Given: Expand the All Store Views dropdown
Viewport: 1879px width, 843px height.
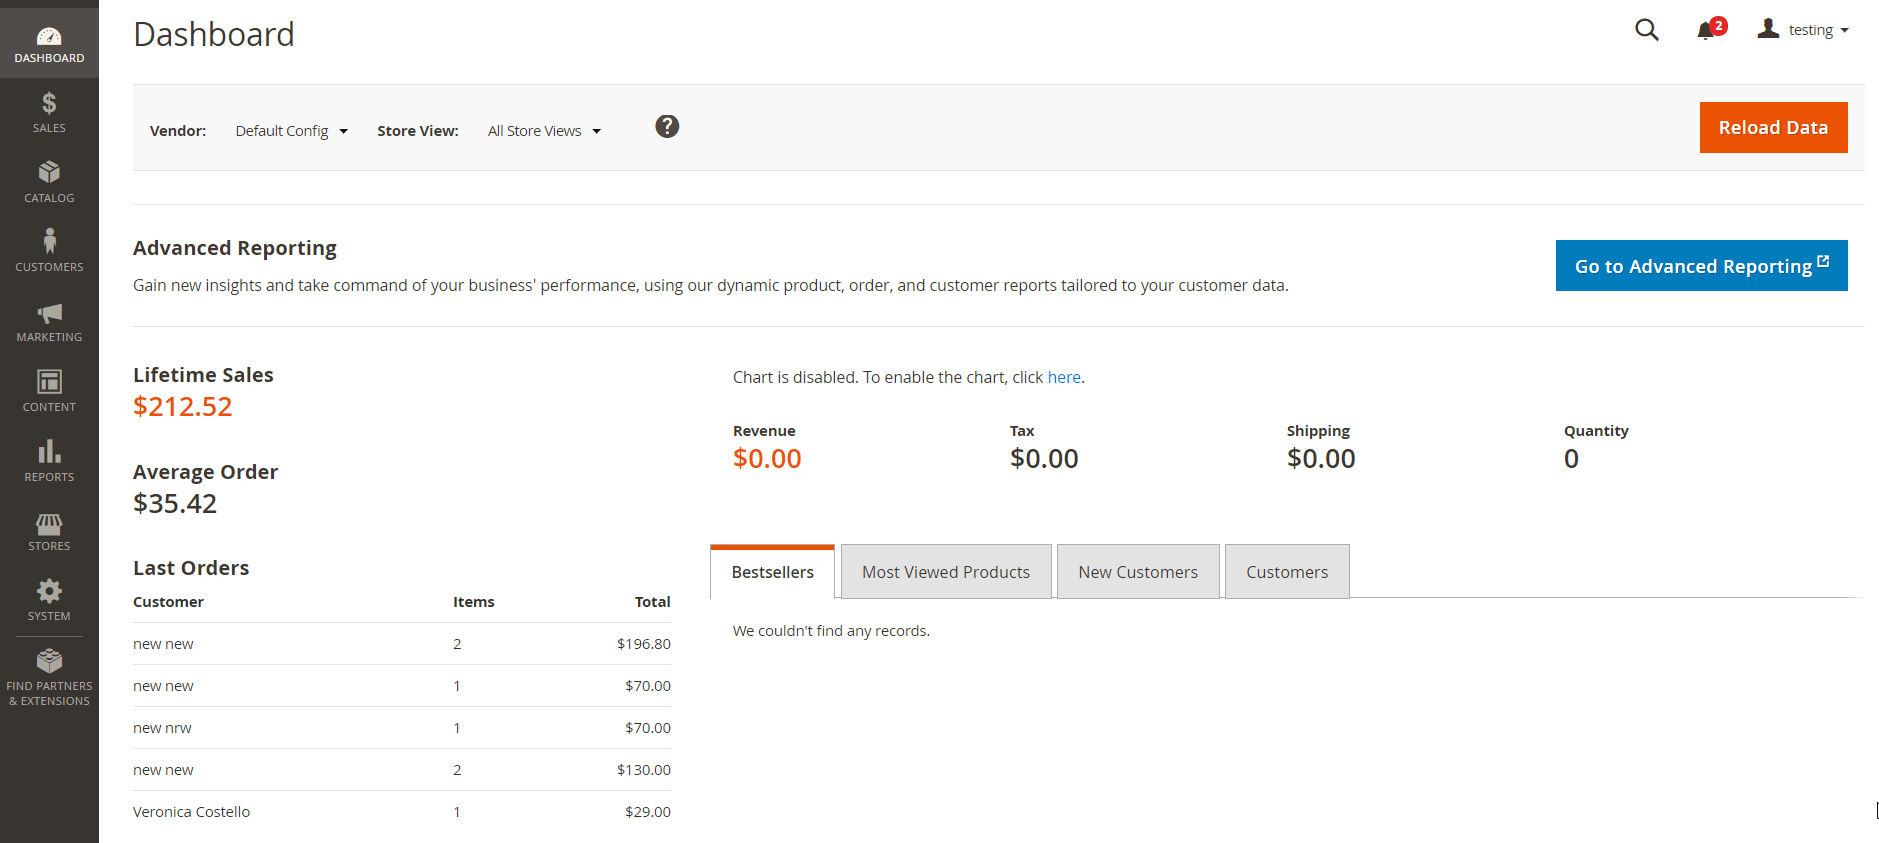Looking at the screenshot, I should click(x=544, y=131).
